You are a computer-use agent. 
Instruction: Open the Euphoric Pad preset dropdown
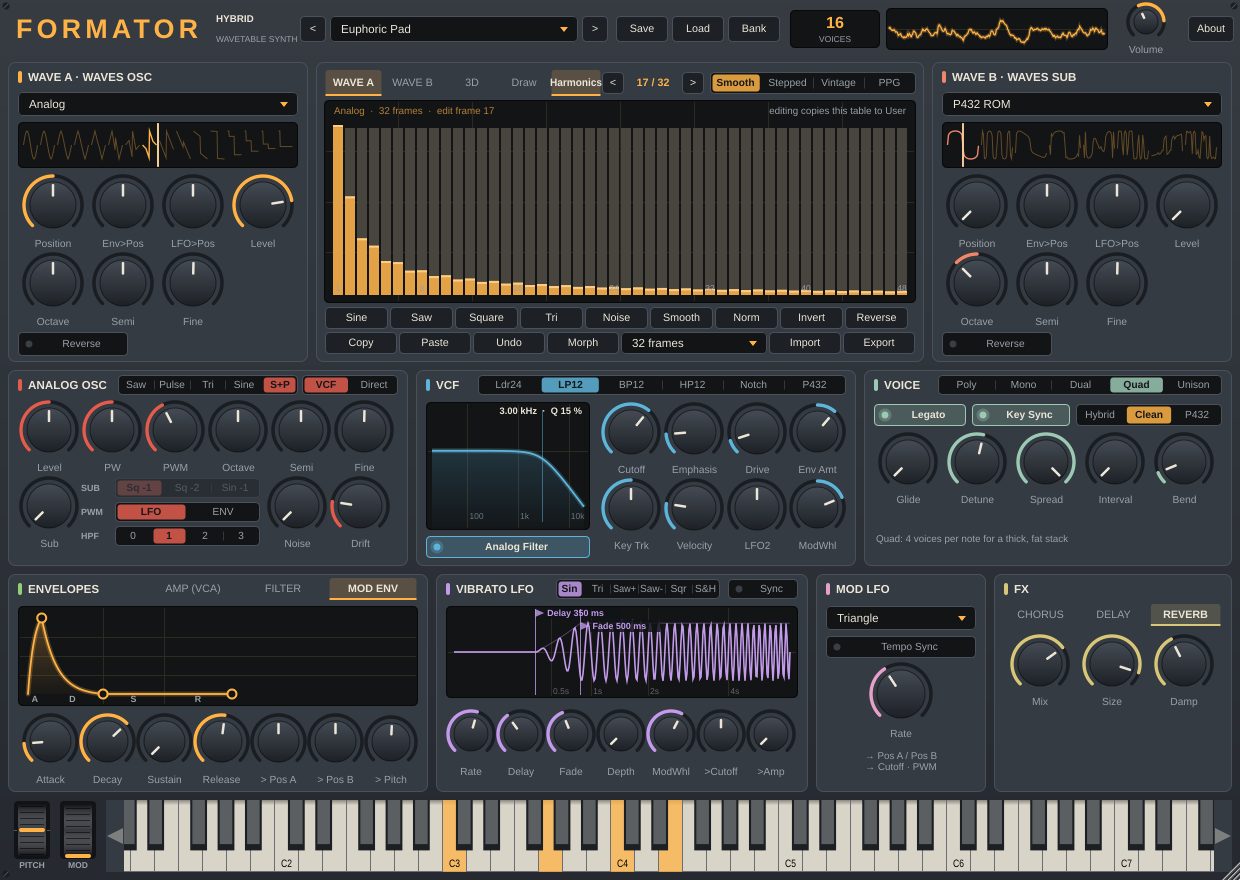click(x=454, y=29)
